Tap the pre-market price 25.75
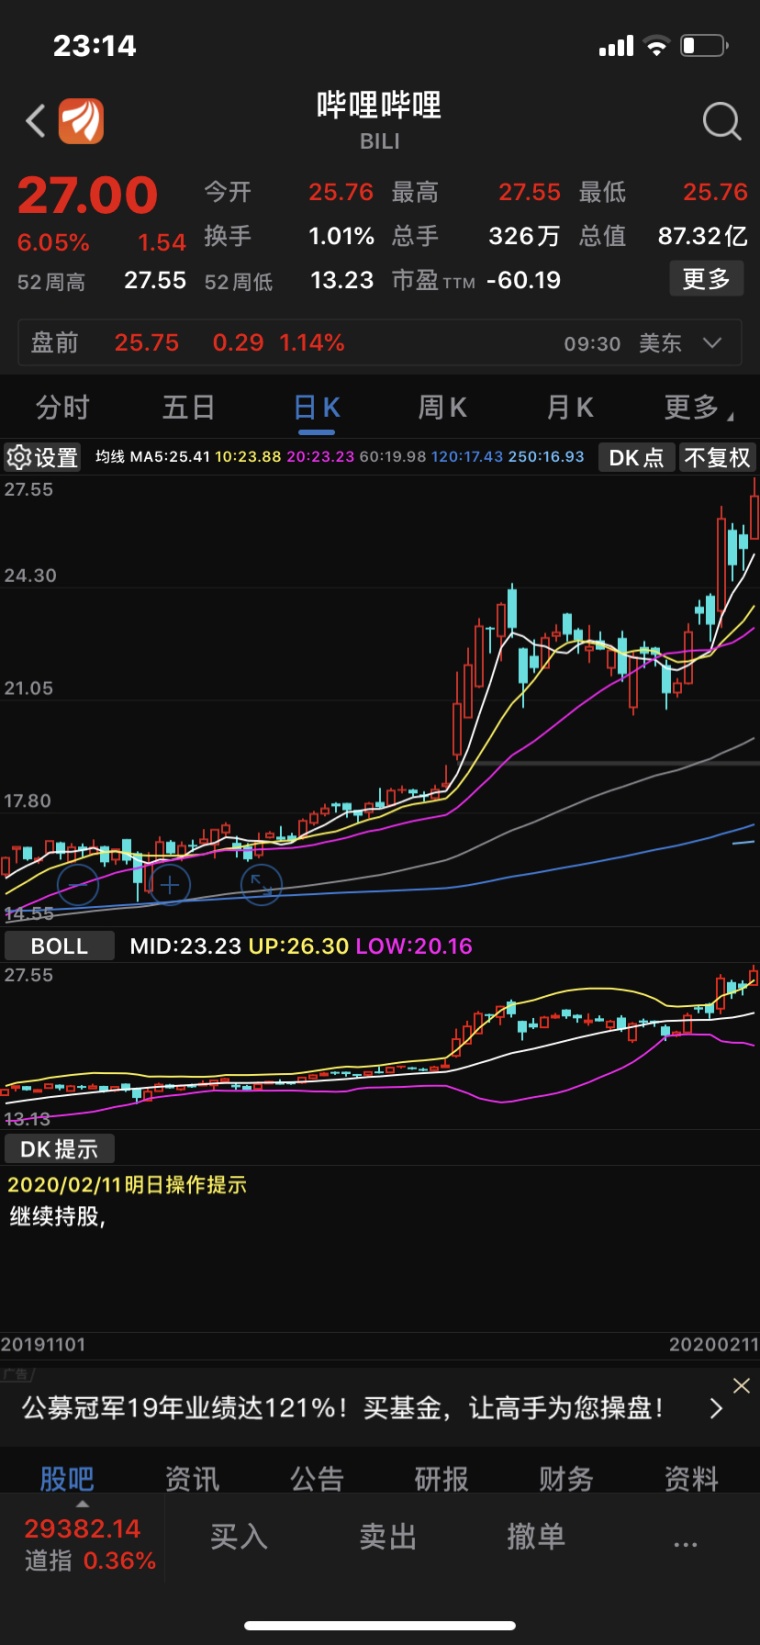This screenshot has width=760, height=1645. (x=146, y=343)
